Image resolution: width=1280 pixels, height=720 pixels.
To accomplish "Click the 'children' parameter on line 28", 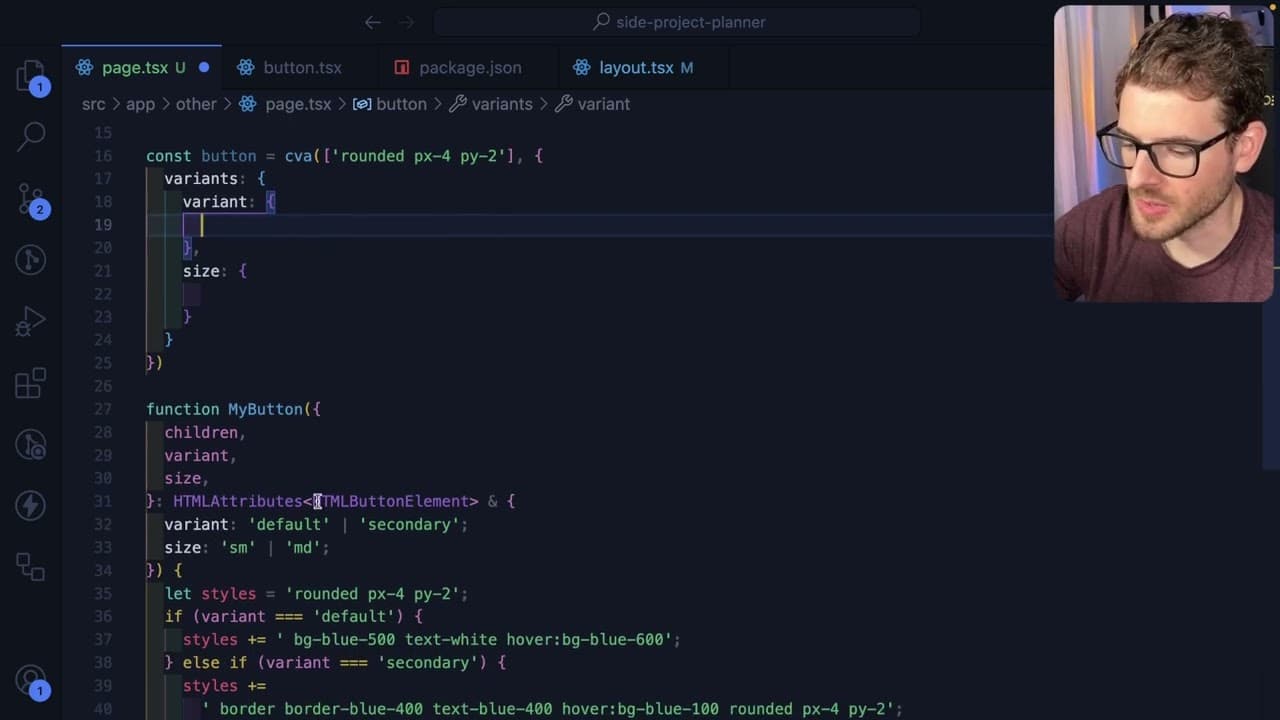I will (x=201, y=432).
